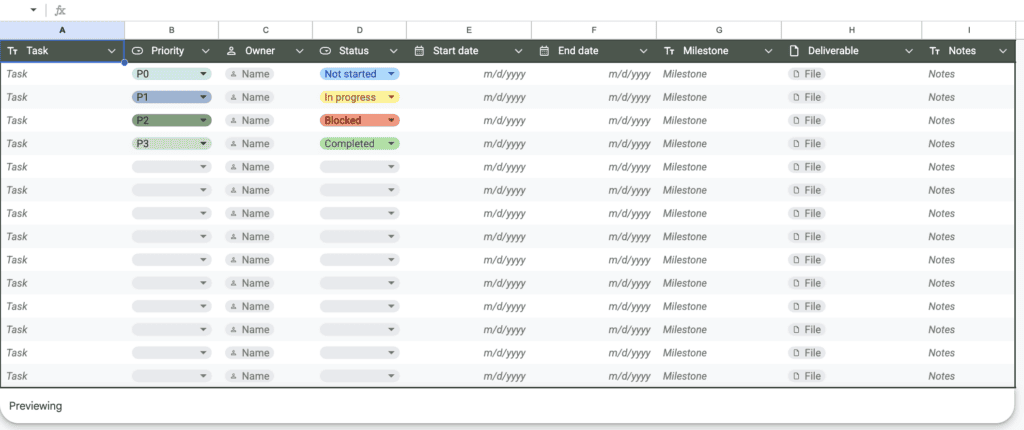This screenshot has height=430, width=1024.
Task: Select column B header
Action: (172, 30)
